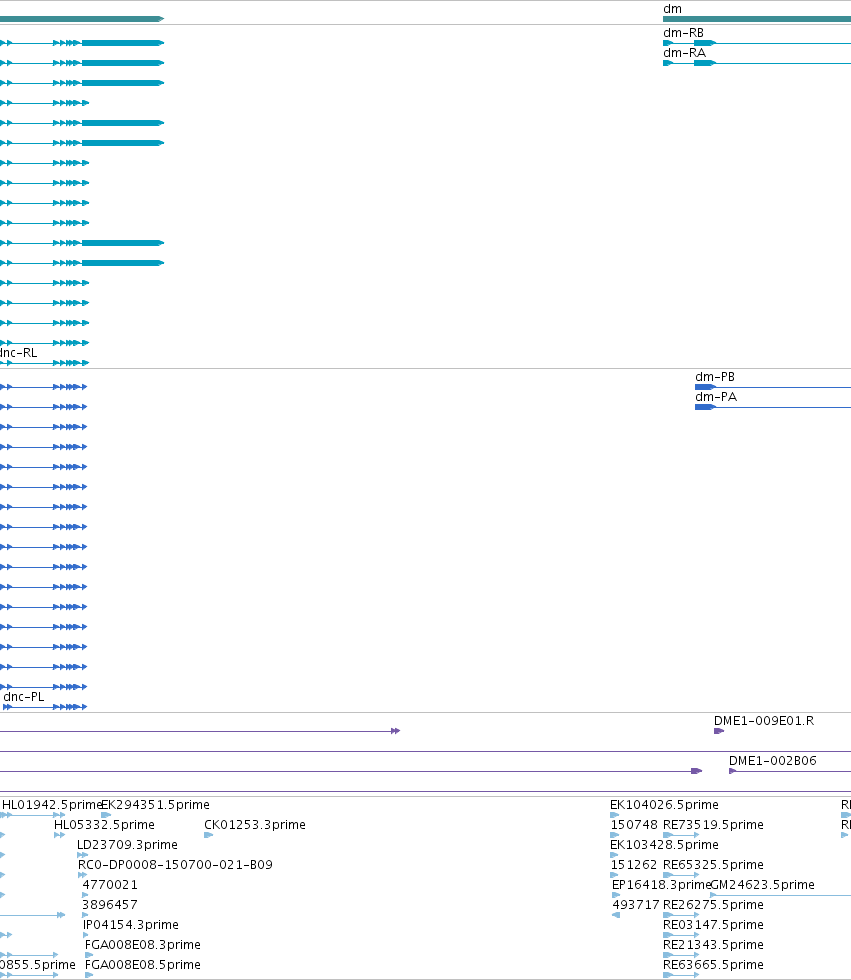The height and width of the screenshot is (980, 851).
Task: Open the RE26275.5prime EST label
Action: click(x=714, y=904)
